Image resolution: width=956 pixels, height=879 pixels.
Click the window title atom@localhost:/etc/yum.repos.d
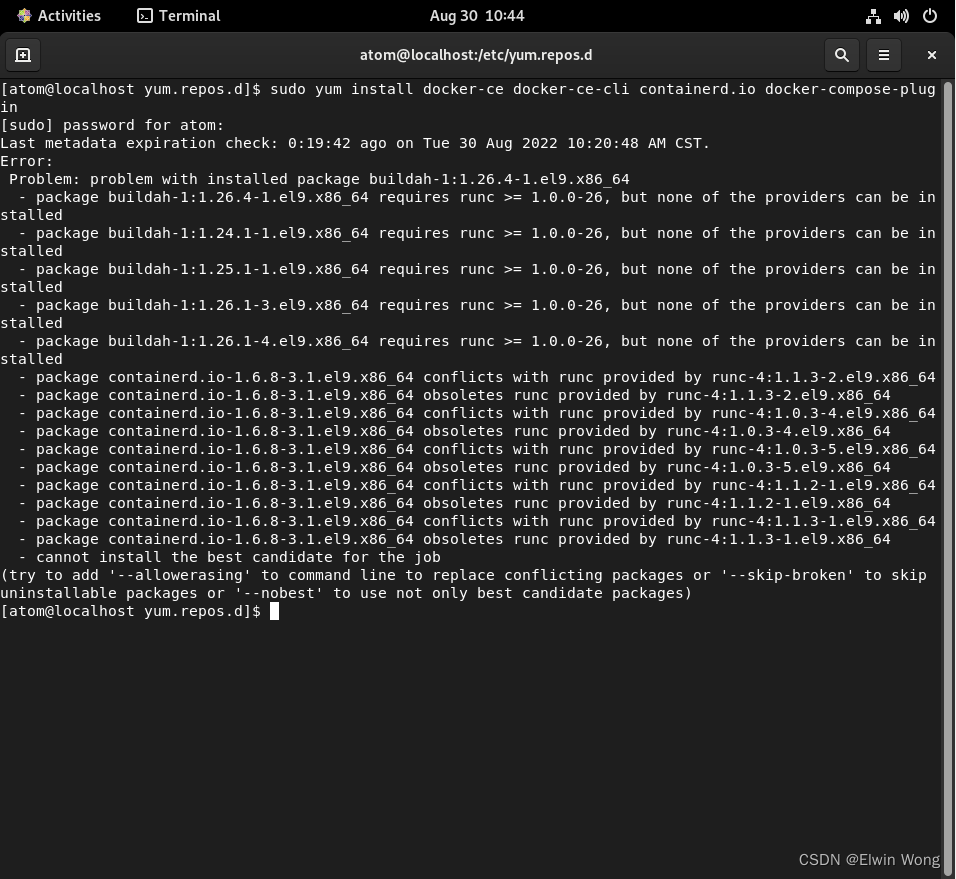coord(476,55)
